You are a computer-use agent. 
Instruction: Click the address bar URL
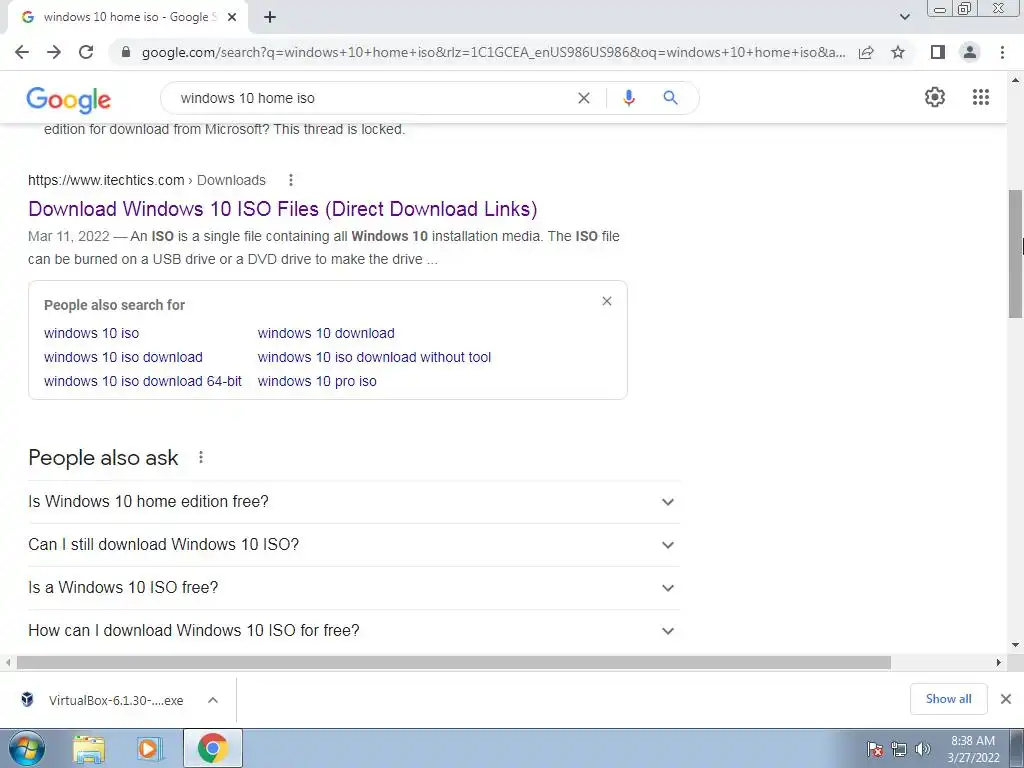point(493,52)
